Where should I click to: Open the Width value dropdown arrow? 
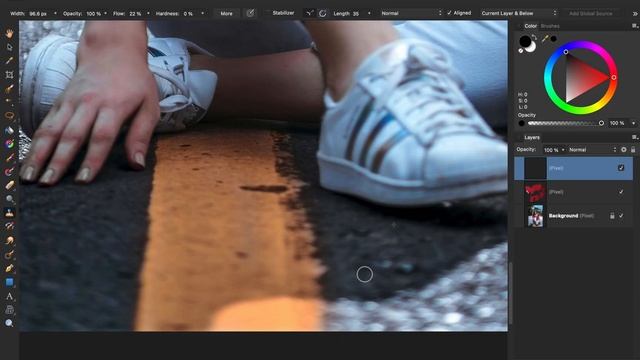click(x=55, y=13)
